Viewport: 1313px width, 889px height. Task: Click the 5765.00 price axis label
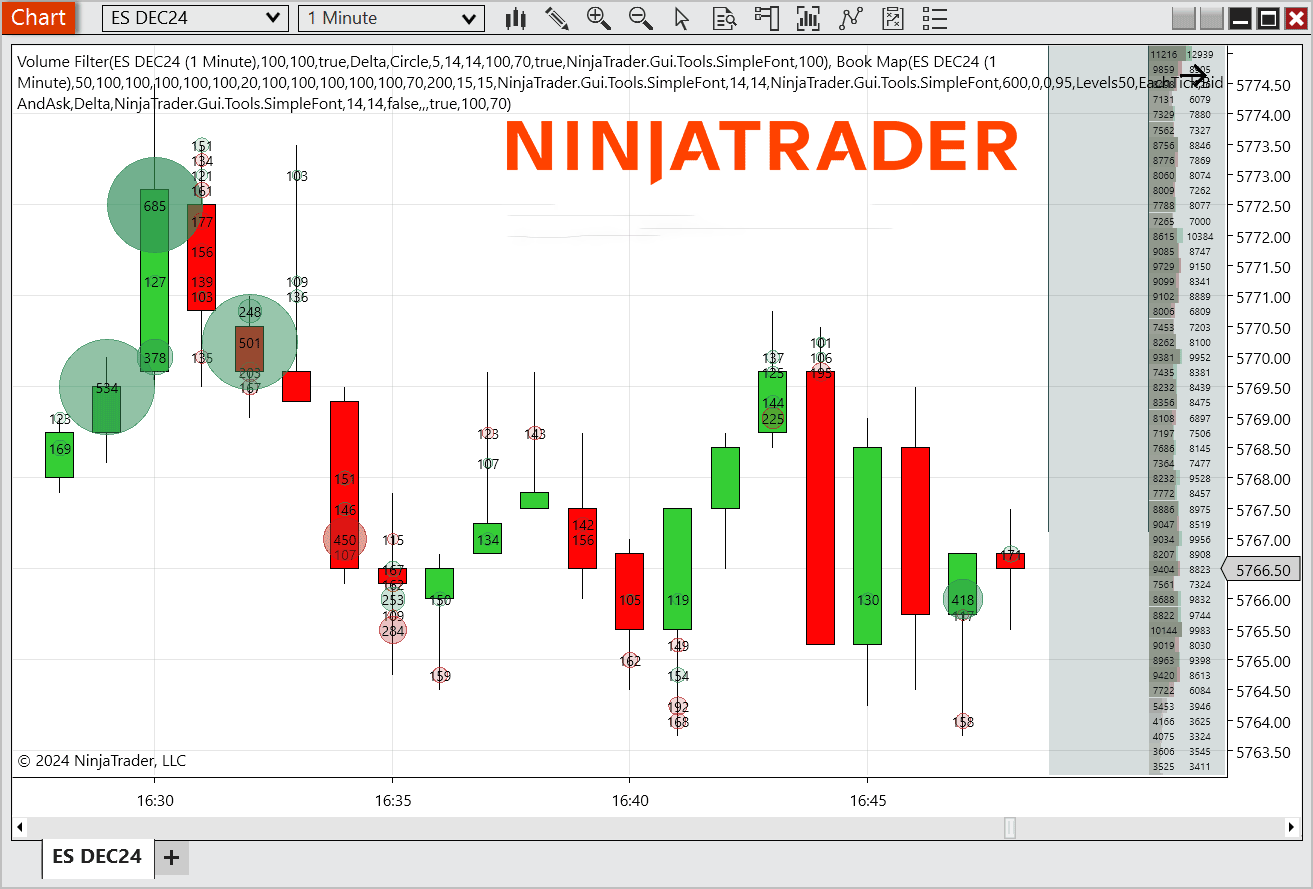click(x=1262, y=661)
